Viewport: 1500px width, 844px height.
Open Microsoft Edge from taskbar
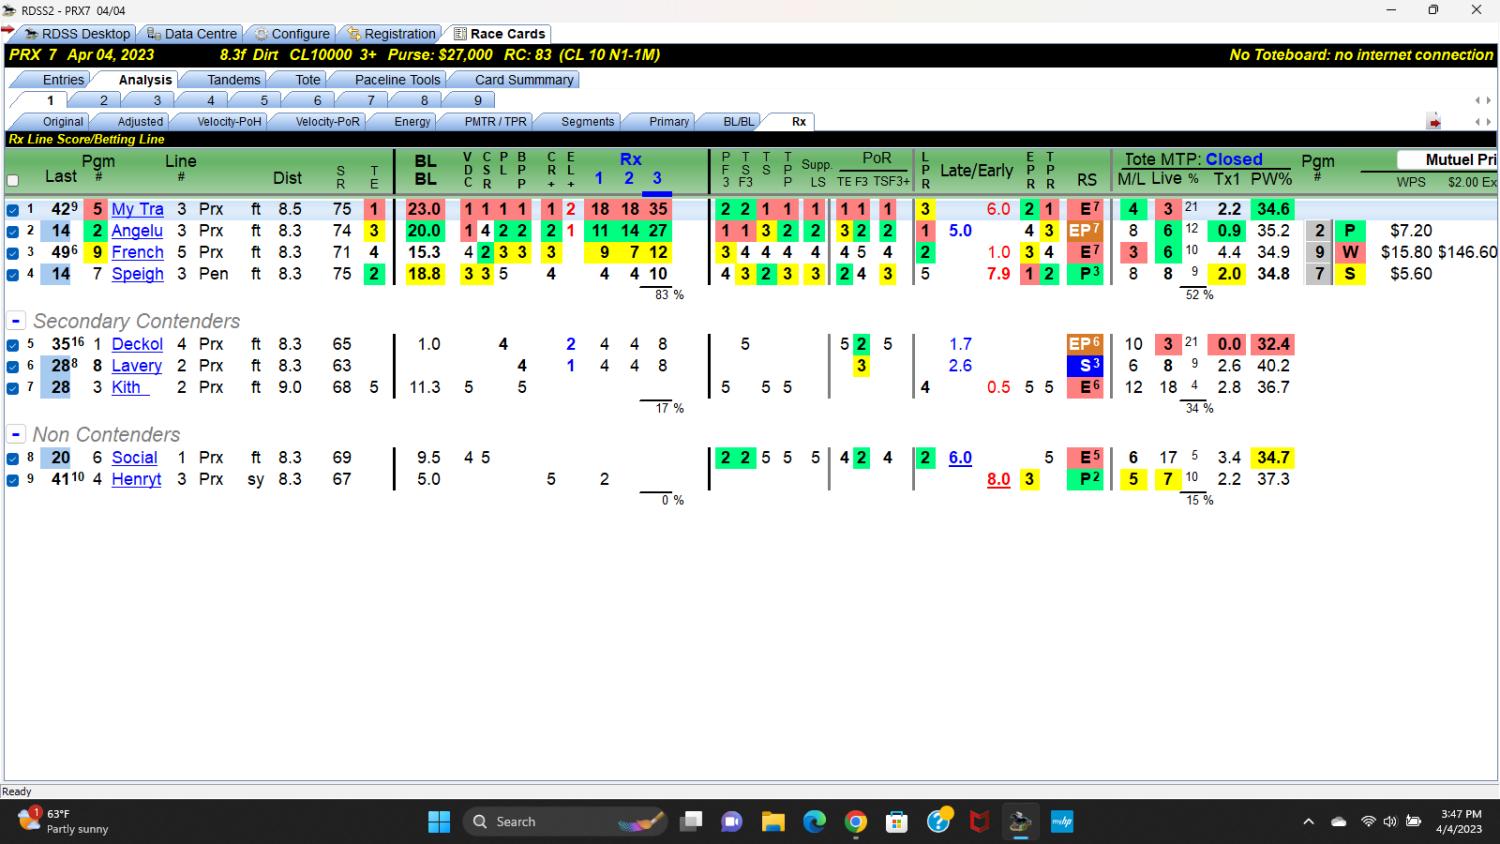coord(814,822)
